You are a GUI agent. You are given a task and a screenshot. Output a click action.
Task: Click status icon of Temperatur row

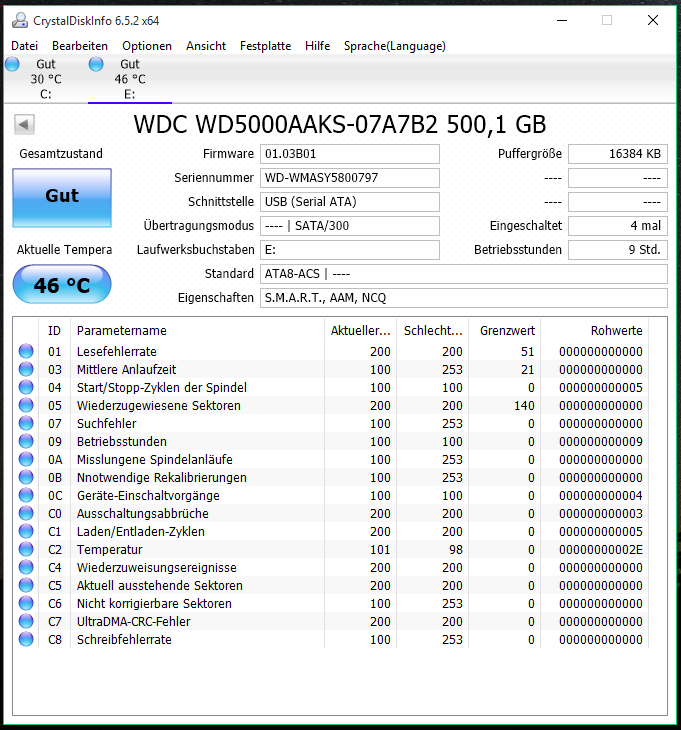pos(26,549)
